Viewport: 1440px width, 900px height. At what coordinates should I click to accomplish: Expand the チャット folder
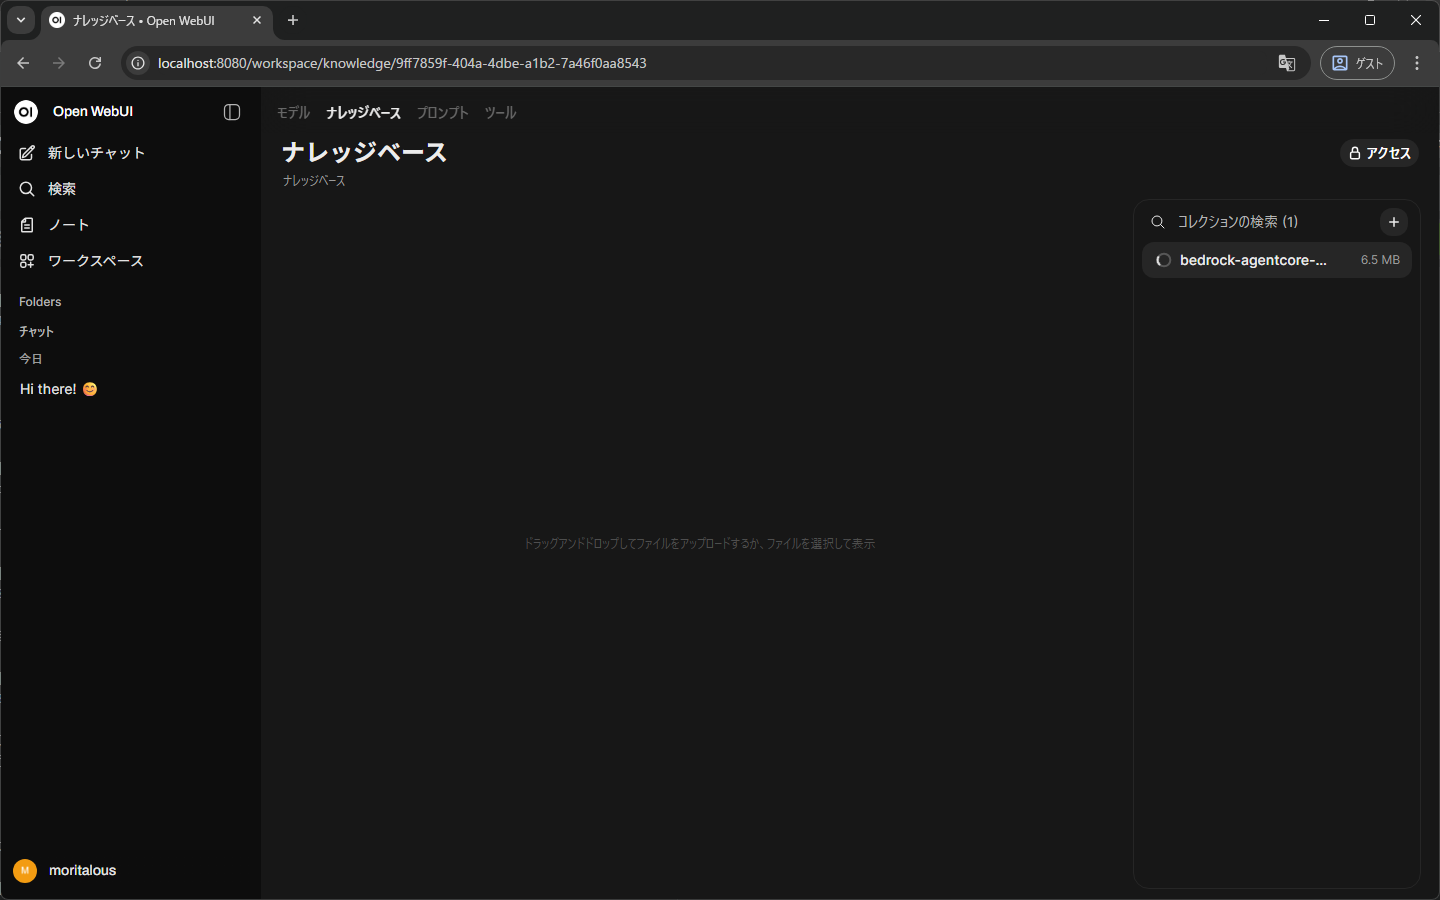pyautogui.click(x=35, y=331)
